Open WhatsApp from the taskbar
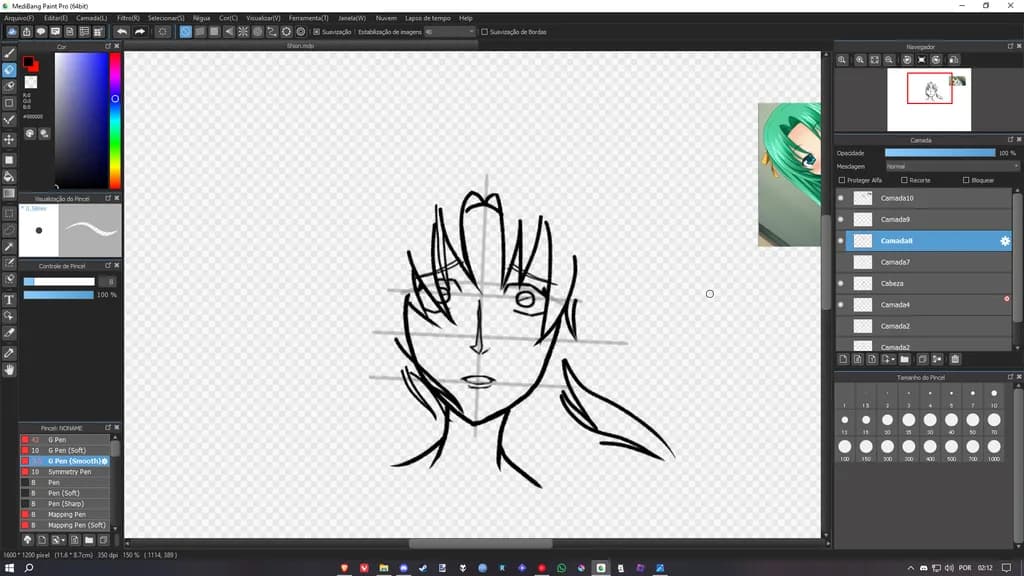Image resolution: width=1024 pixels, height=576 pixels. (x=562, y=568)
